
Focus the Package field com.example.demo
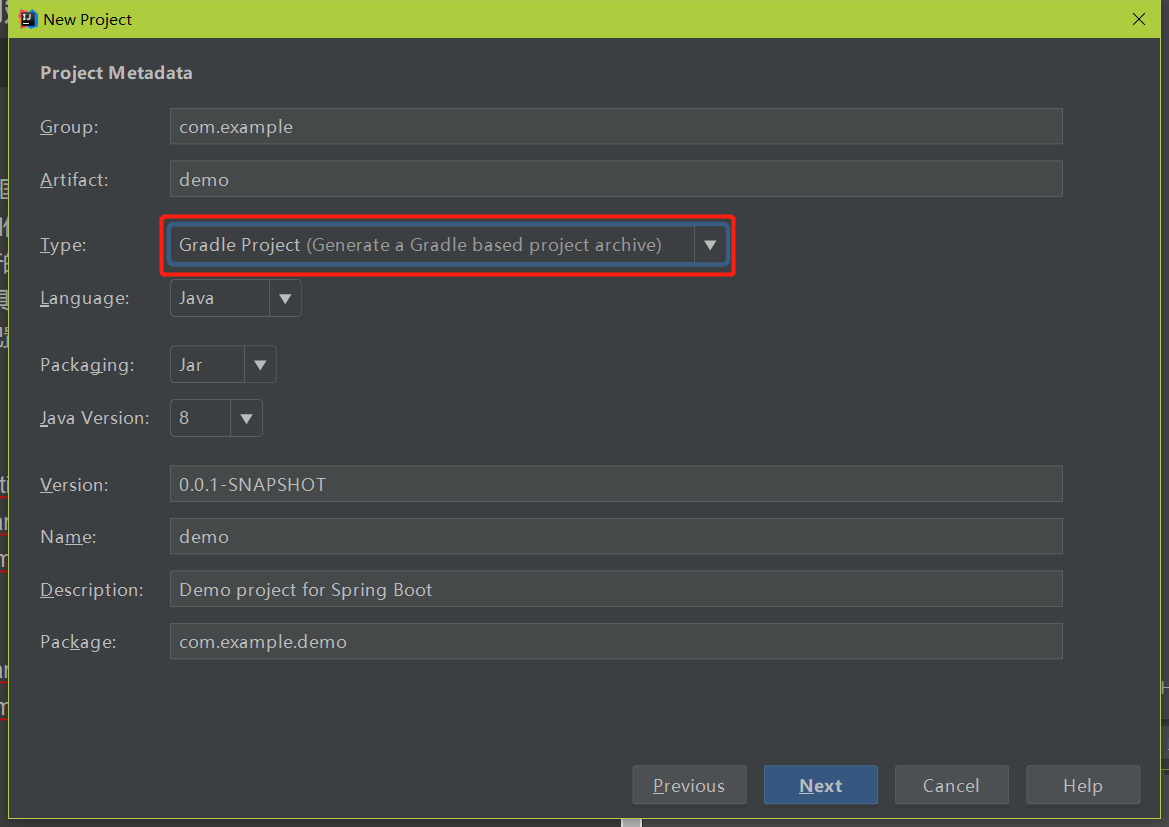point(616,641)
